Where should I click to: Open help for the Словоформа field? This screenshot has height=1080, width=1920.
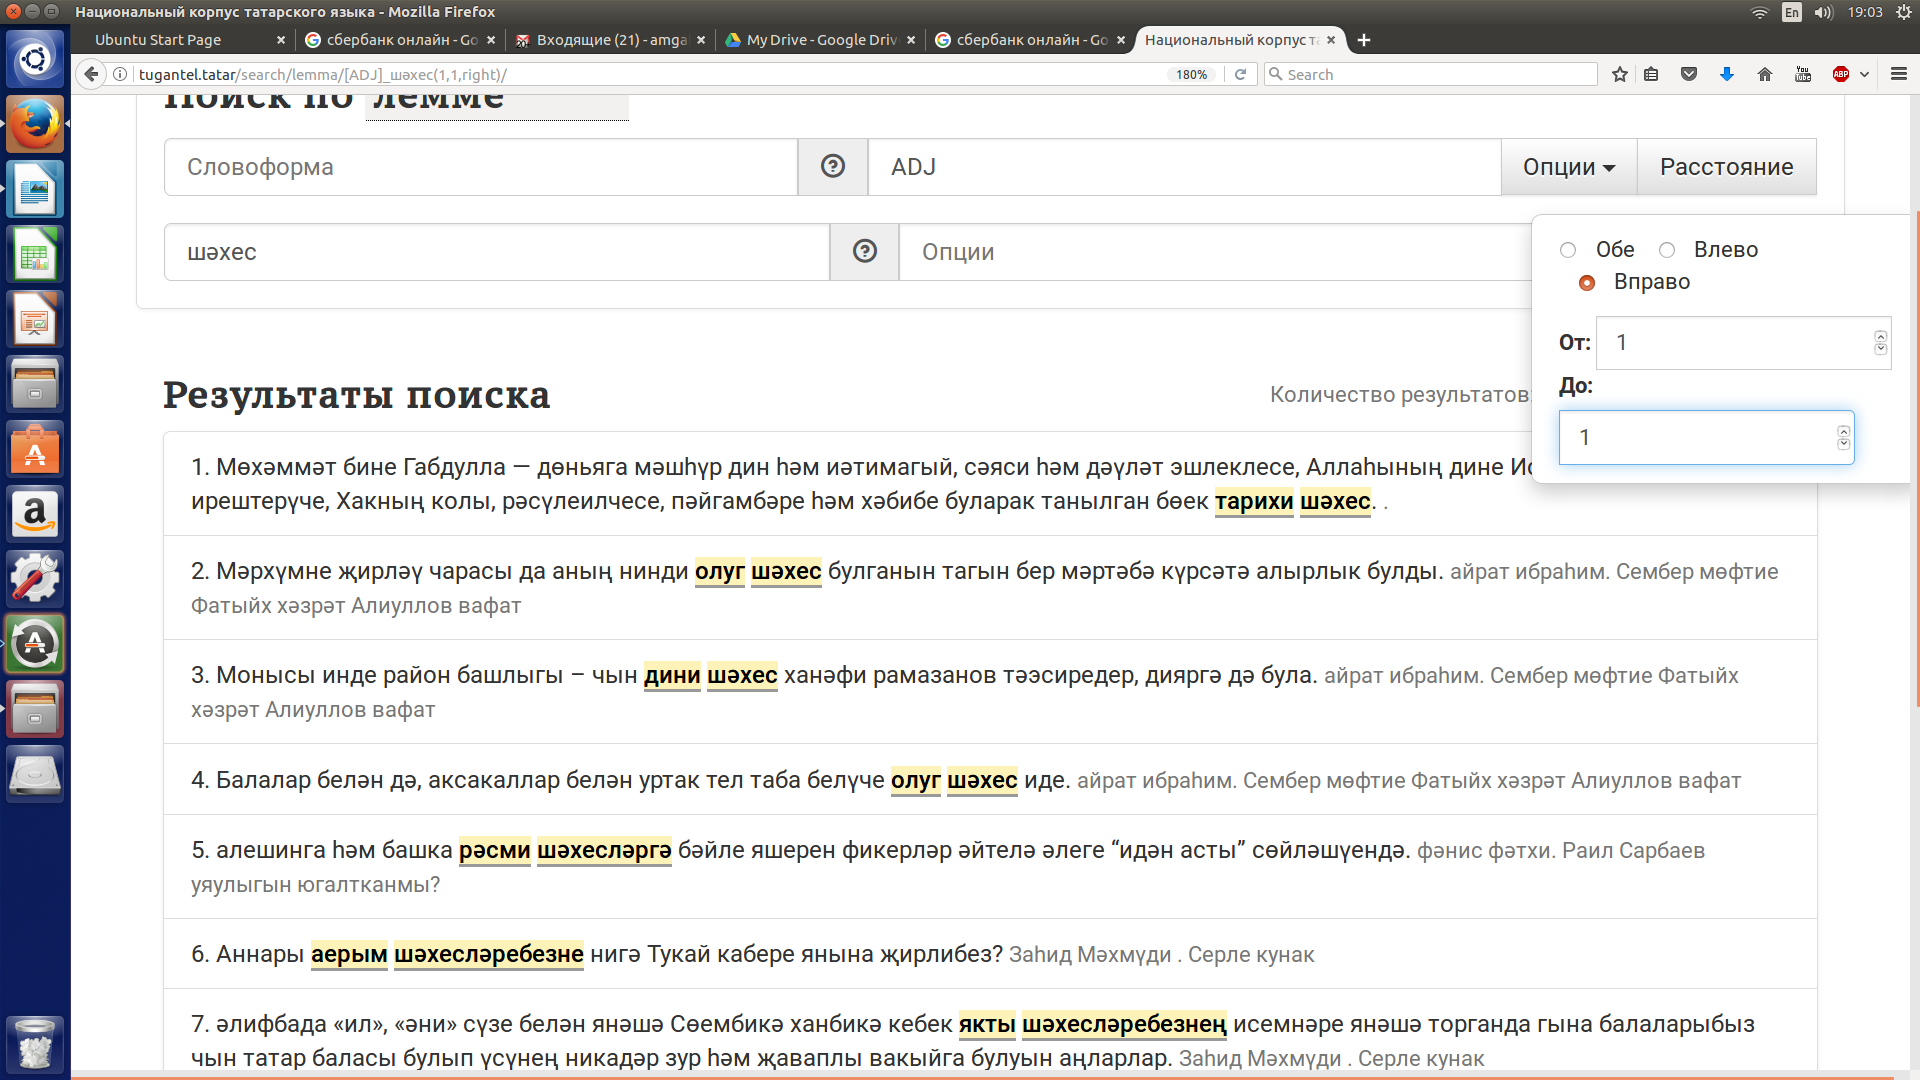tap(832, 167)
